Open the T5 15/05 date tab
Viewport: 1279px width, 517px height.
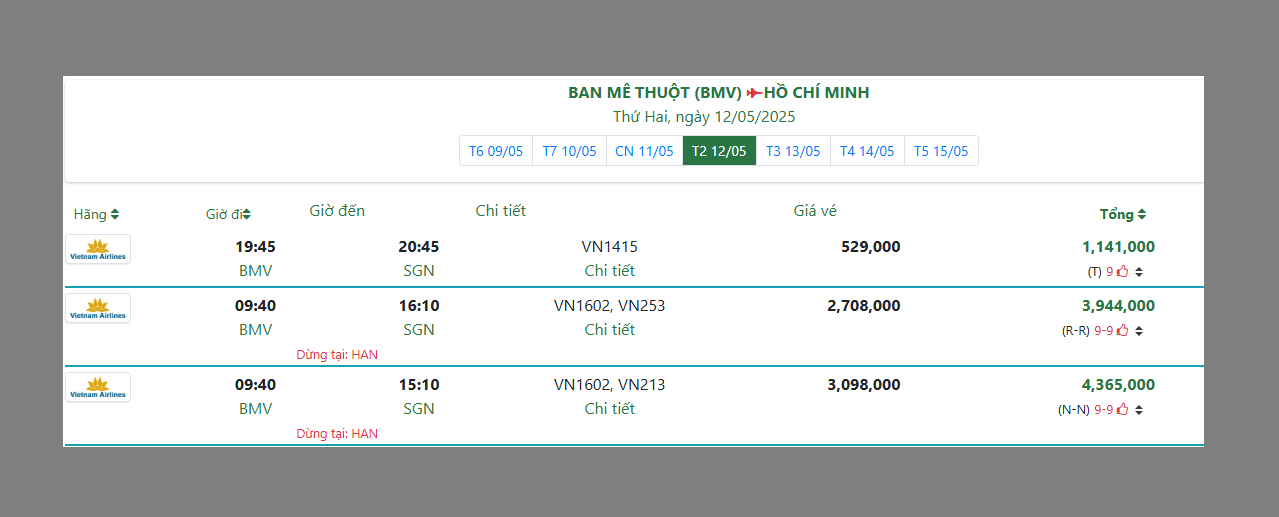click(941, 151)
